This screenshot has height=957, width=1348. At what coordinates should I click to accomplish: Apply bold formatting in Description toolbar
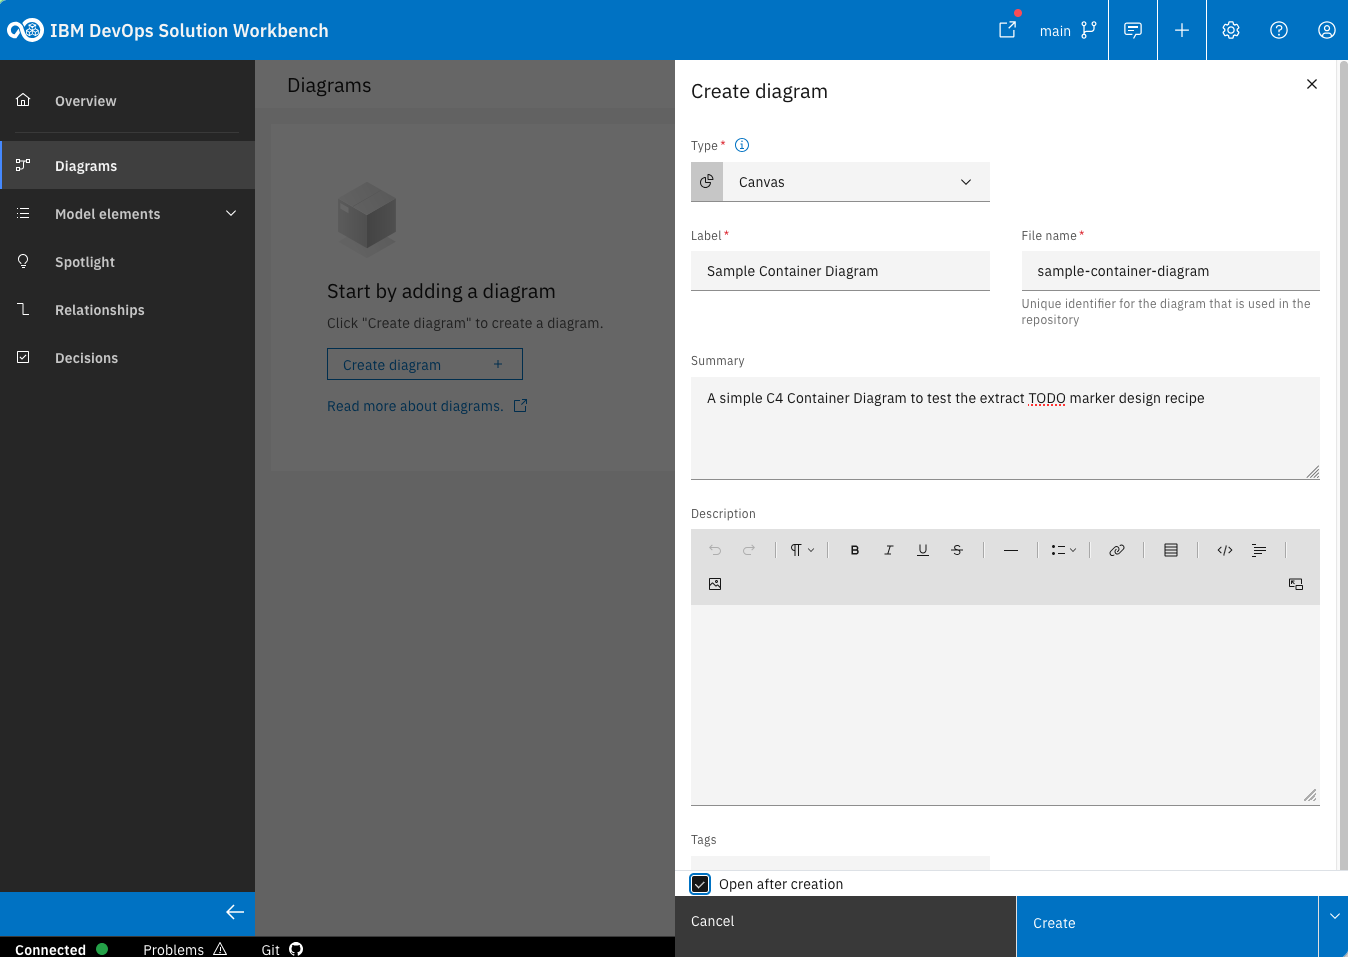point(855,550)
